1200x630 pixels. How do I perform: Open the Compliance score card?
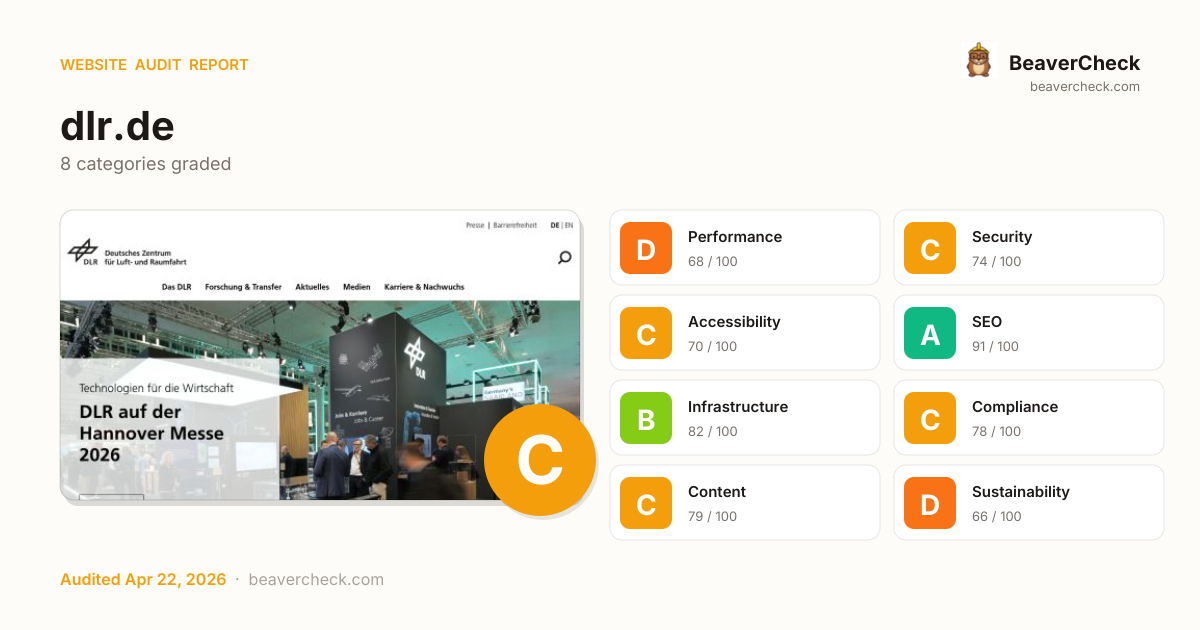pos(1029,418)
